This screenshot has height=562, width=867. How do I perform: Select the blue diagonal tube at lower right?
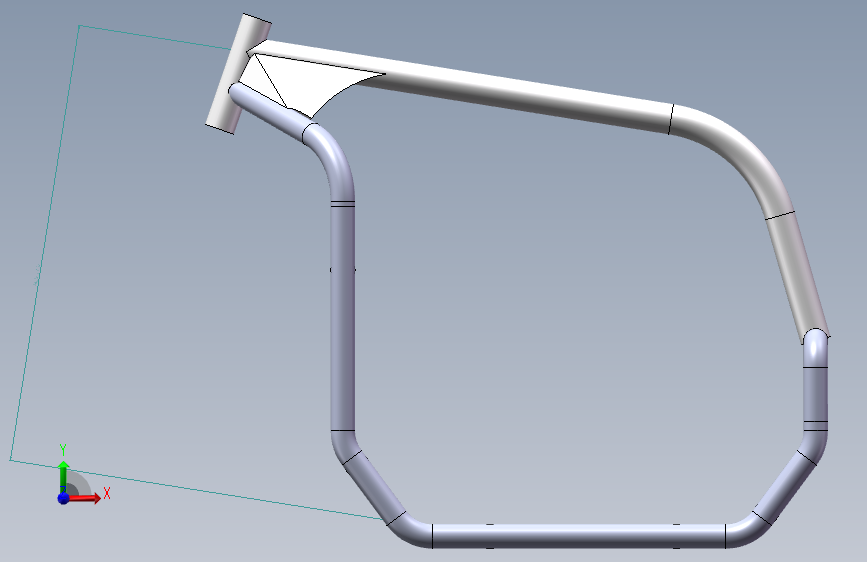tap(785, 488)
